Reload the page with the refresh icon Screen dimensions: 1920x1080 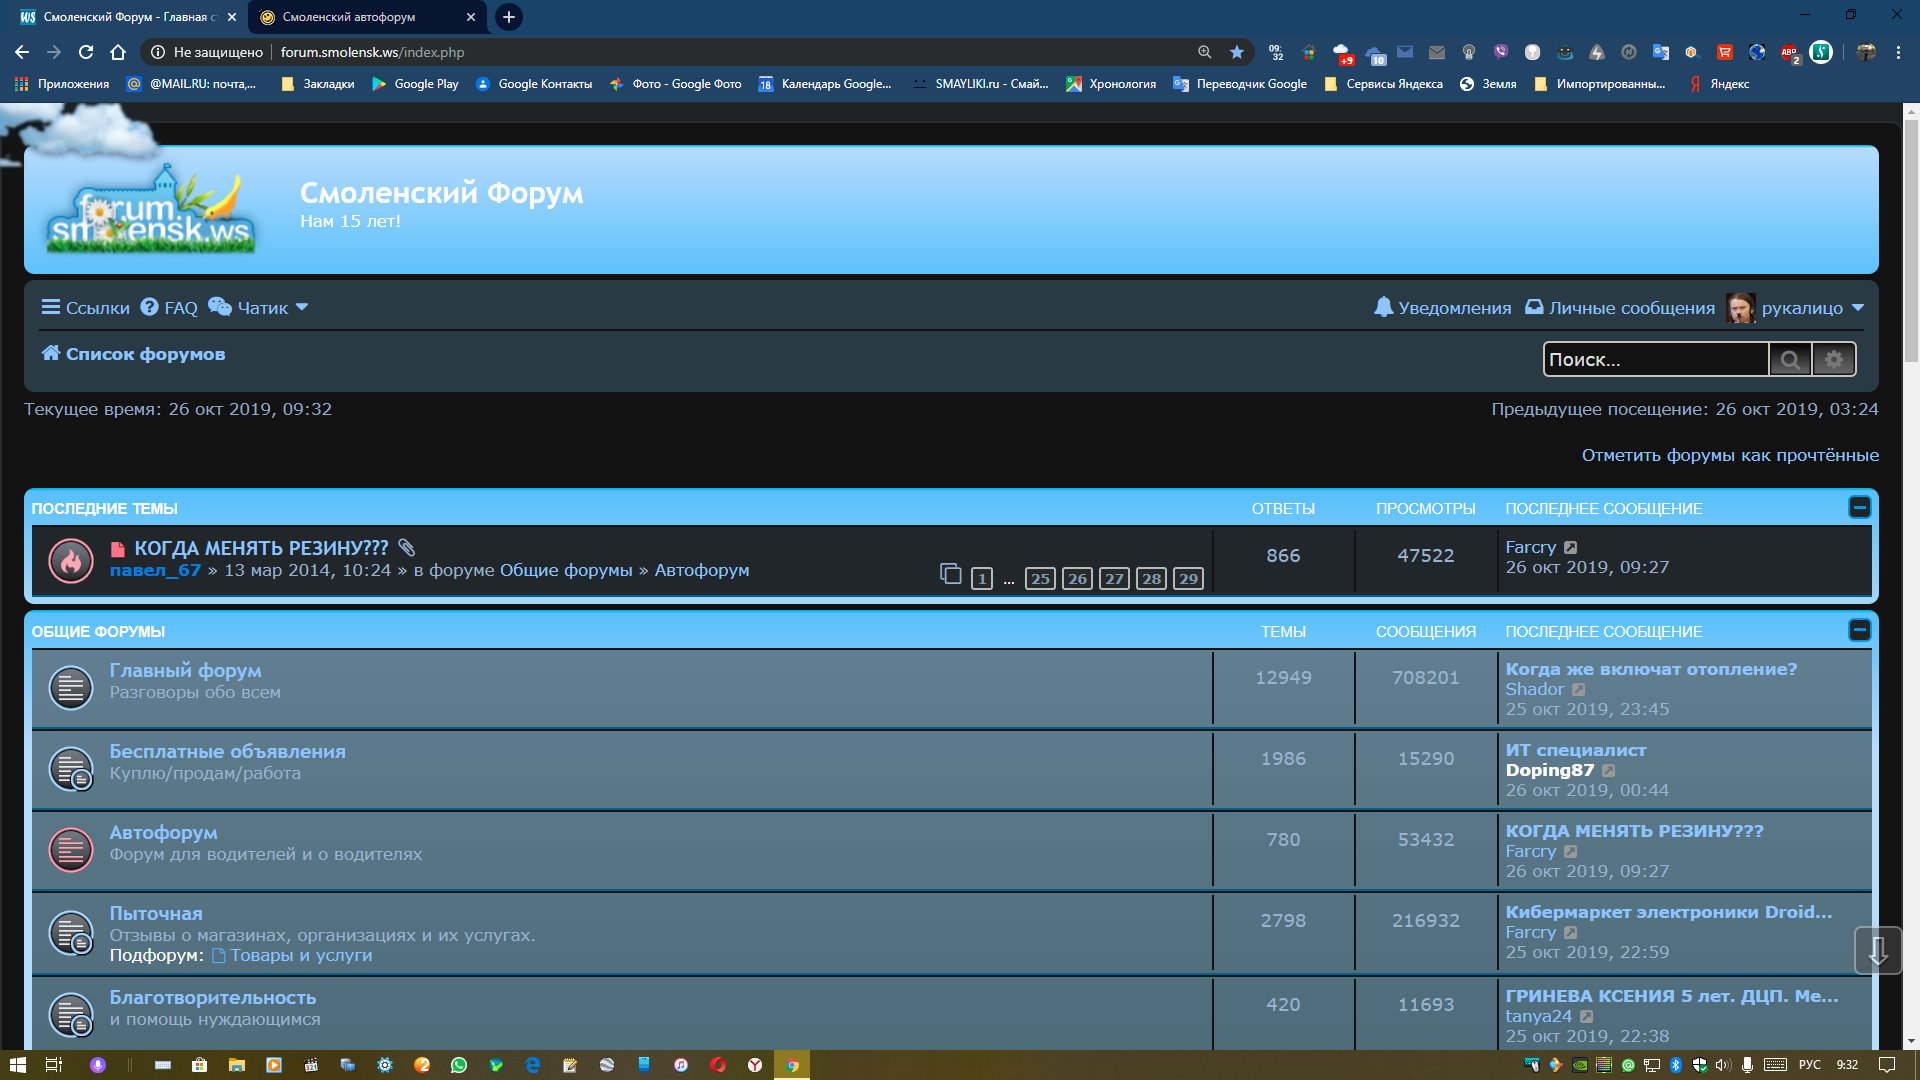[86, 52]
